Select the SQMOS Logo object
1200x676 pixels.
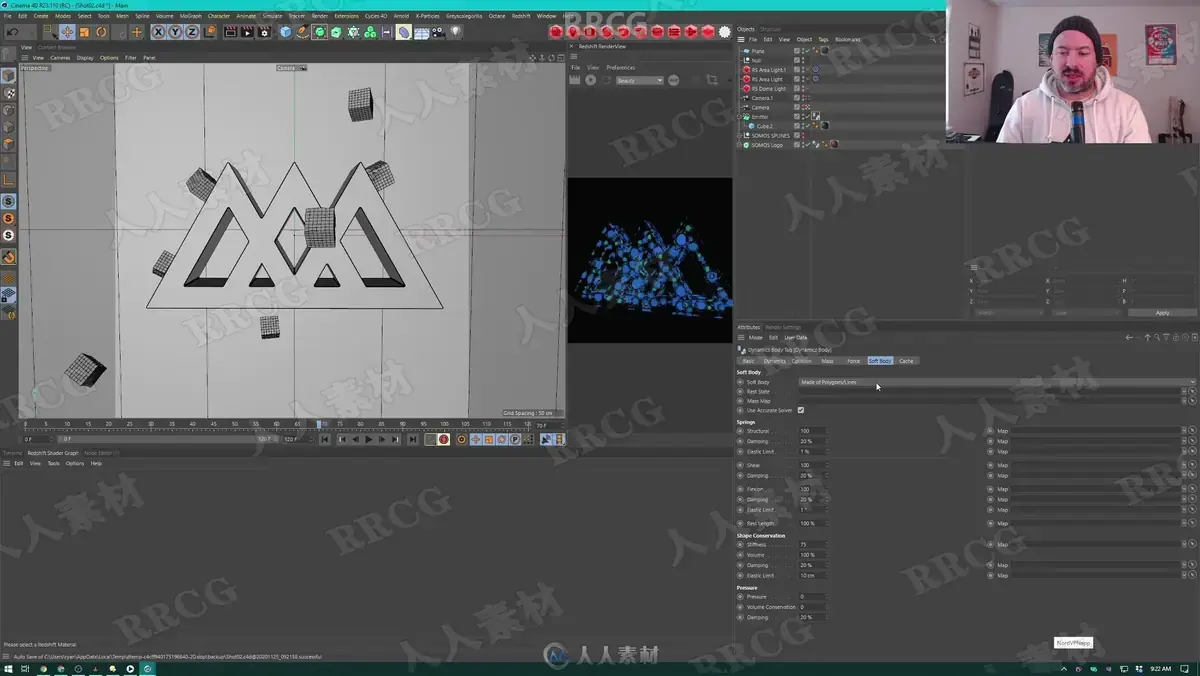767,145
